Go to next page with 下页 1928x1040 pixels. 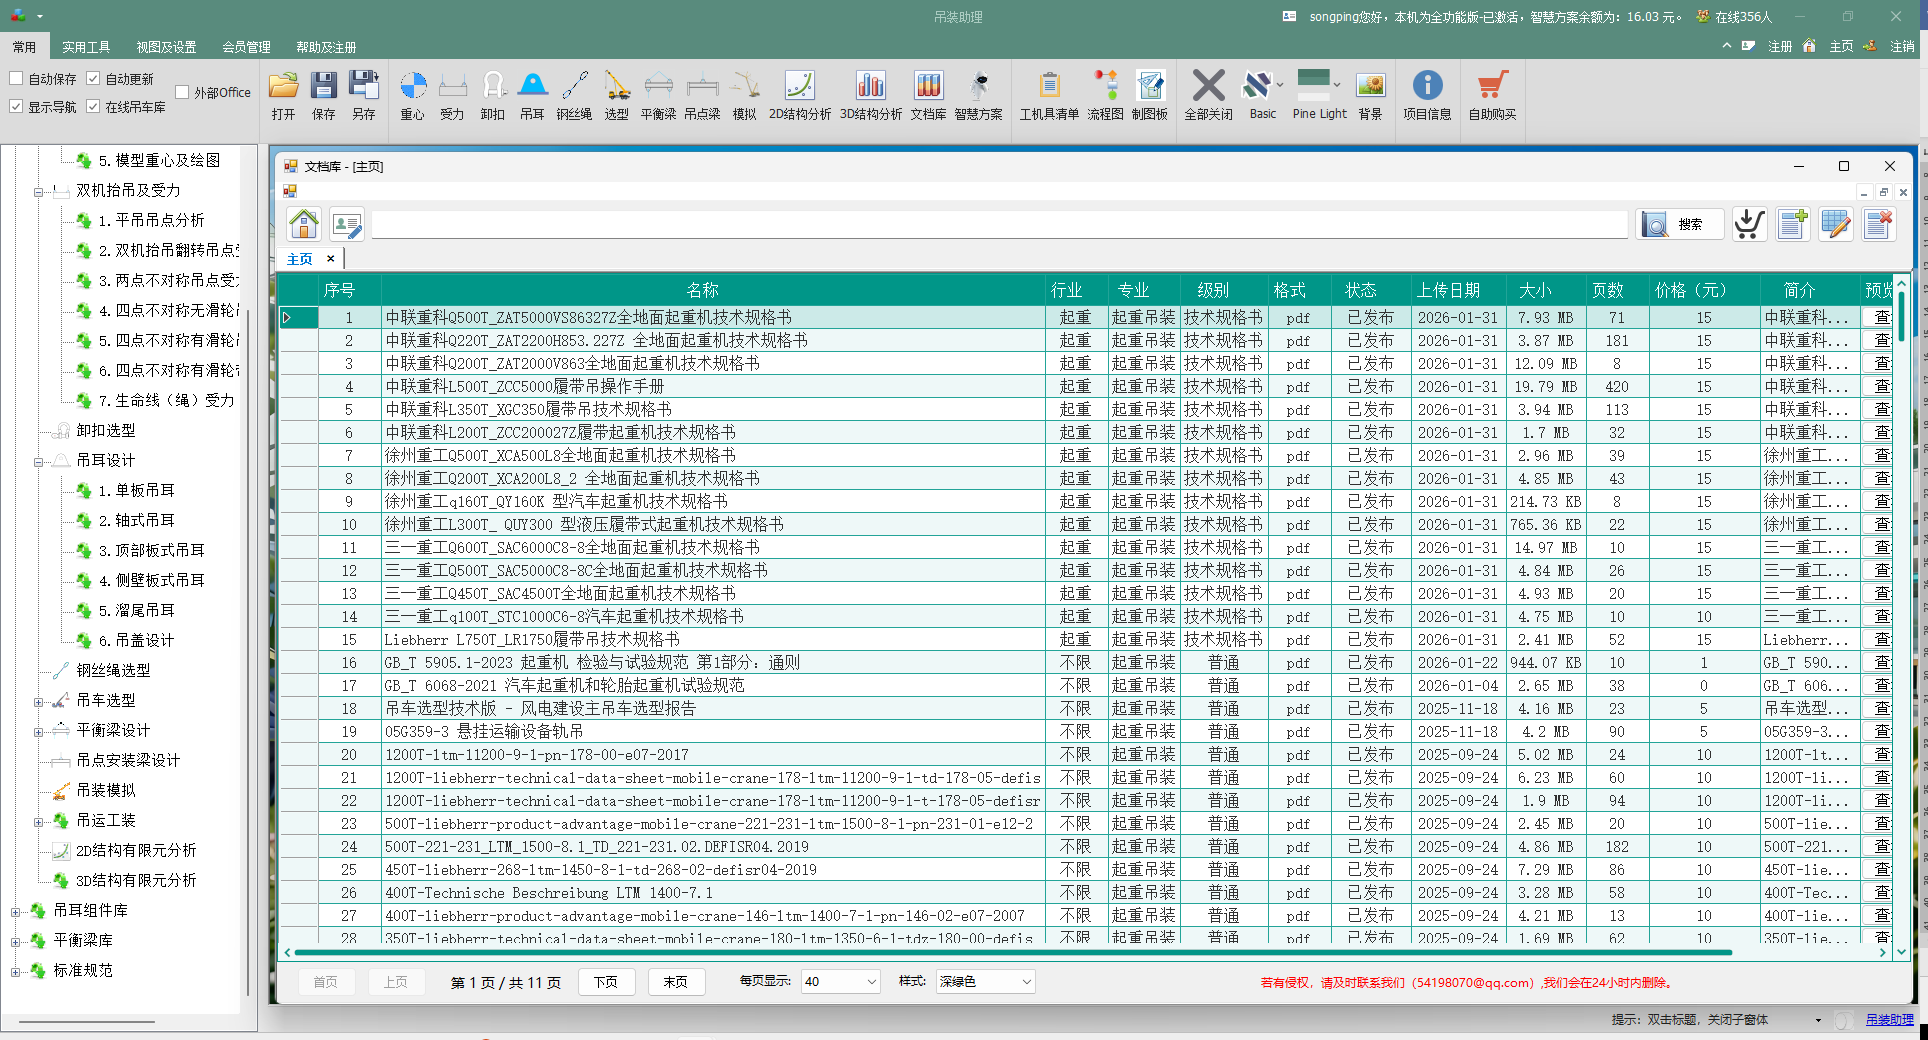(x=606, y=982)
